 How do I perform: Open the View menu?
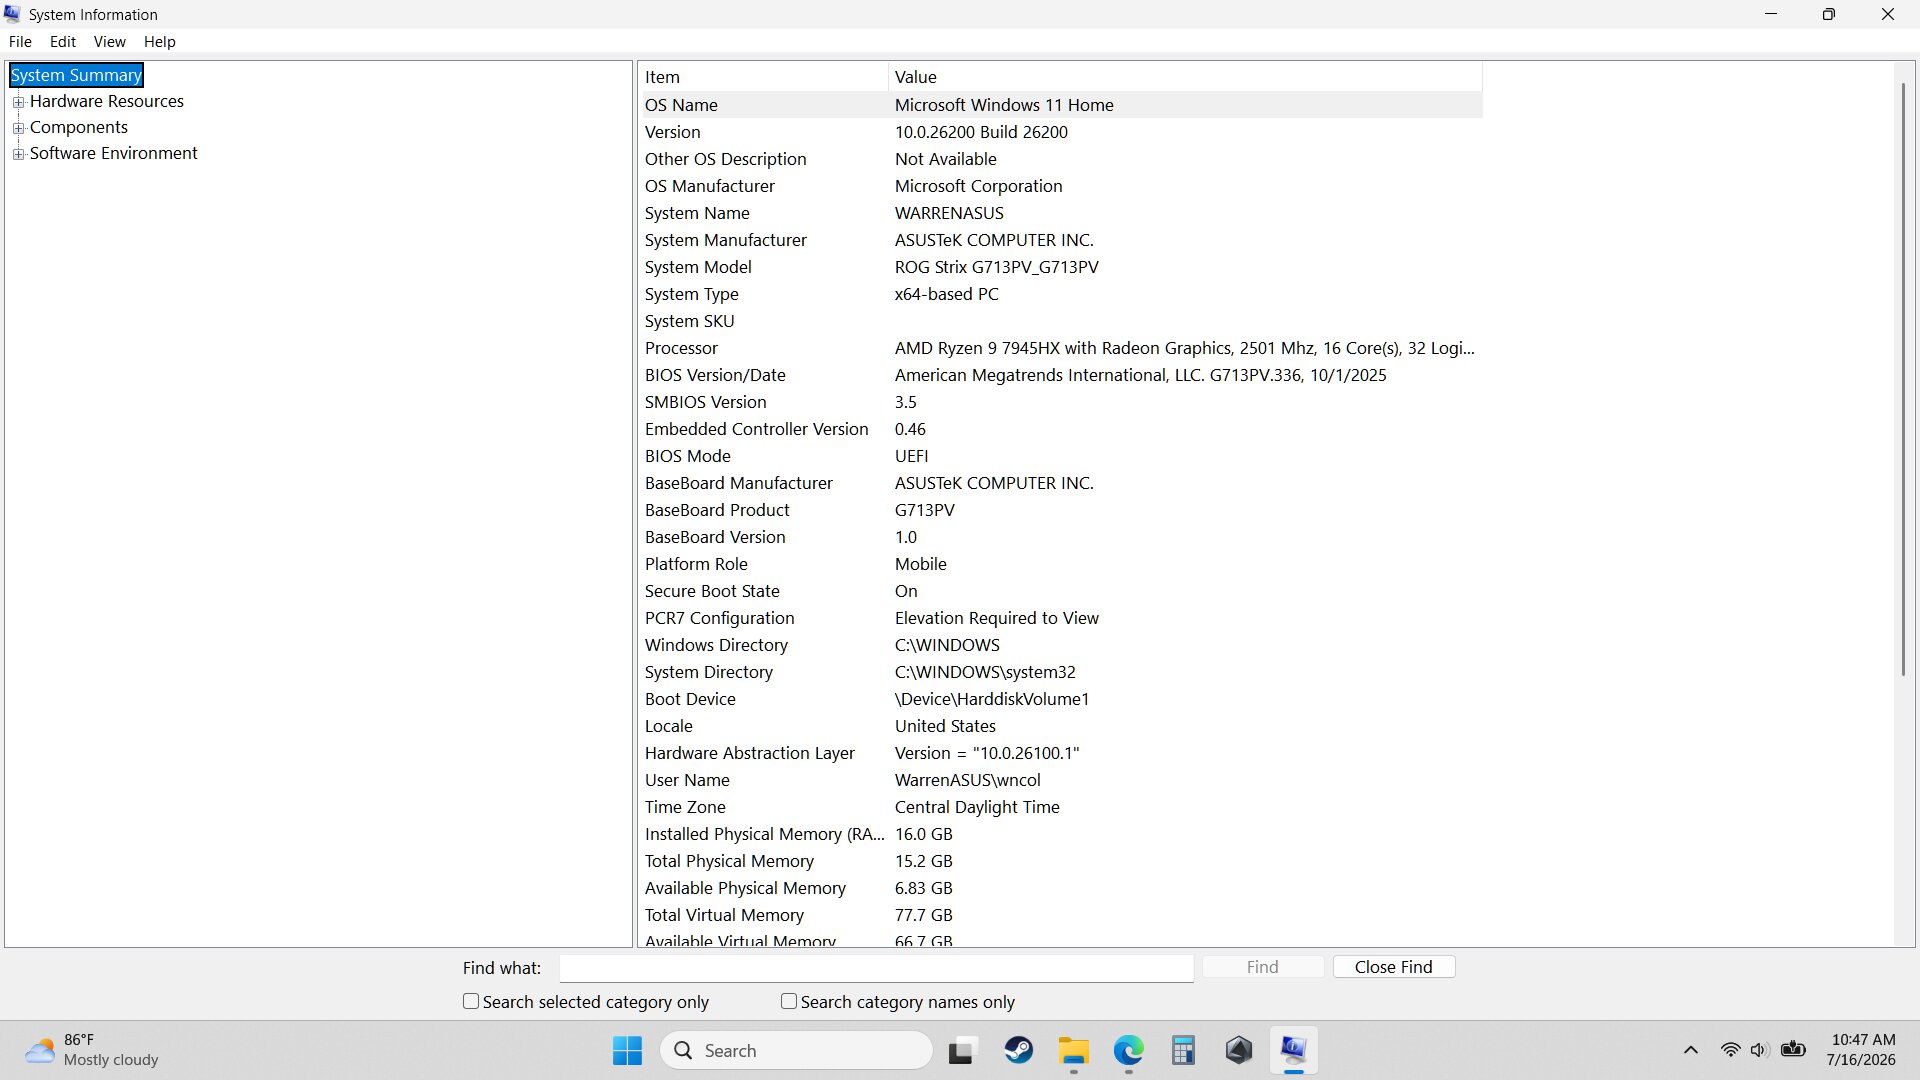coord(109,42)
